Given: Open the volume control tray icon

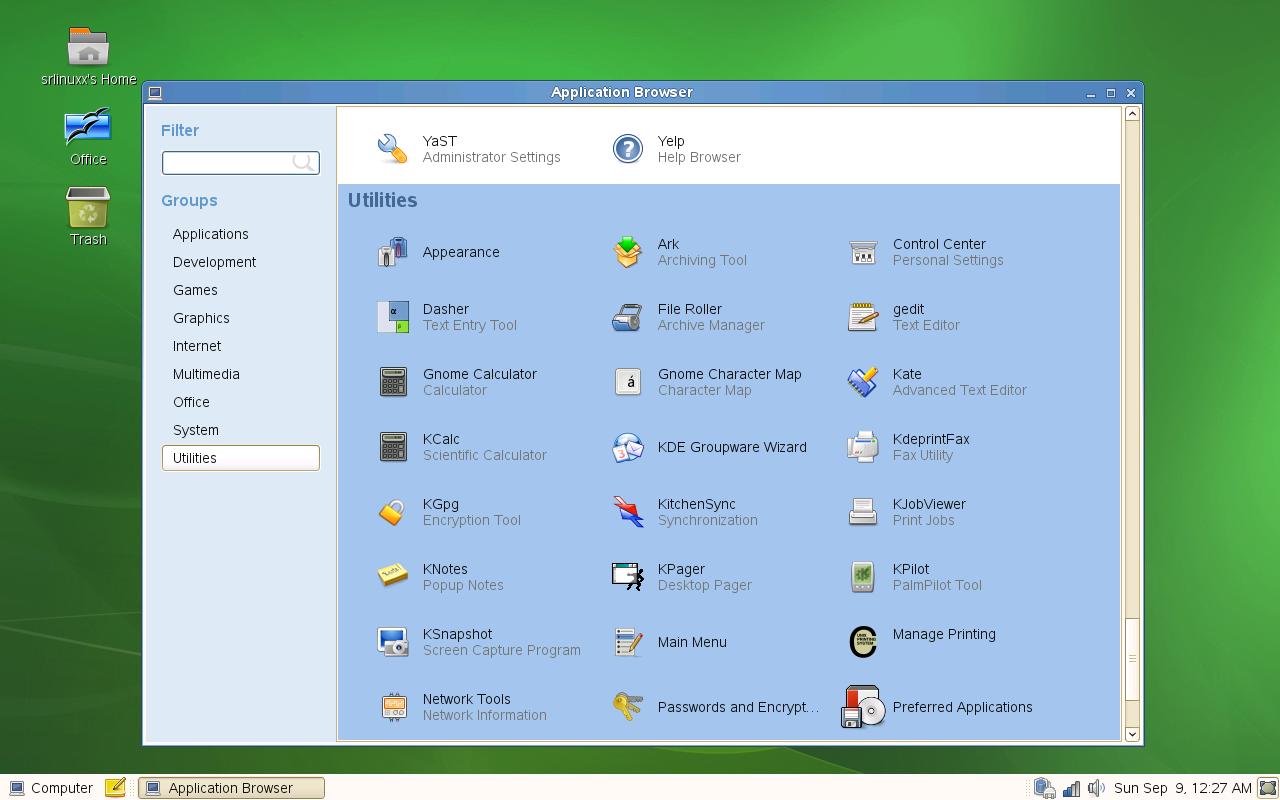Looking at the screenshot, I should tap(1096, 788).
